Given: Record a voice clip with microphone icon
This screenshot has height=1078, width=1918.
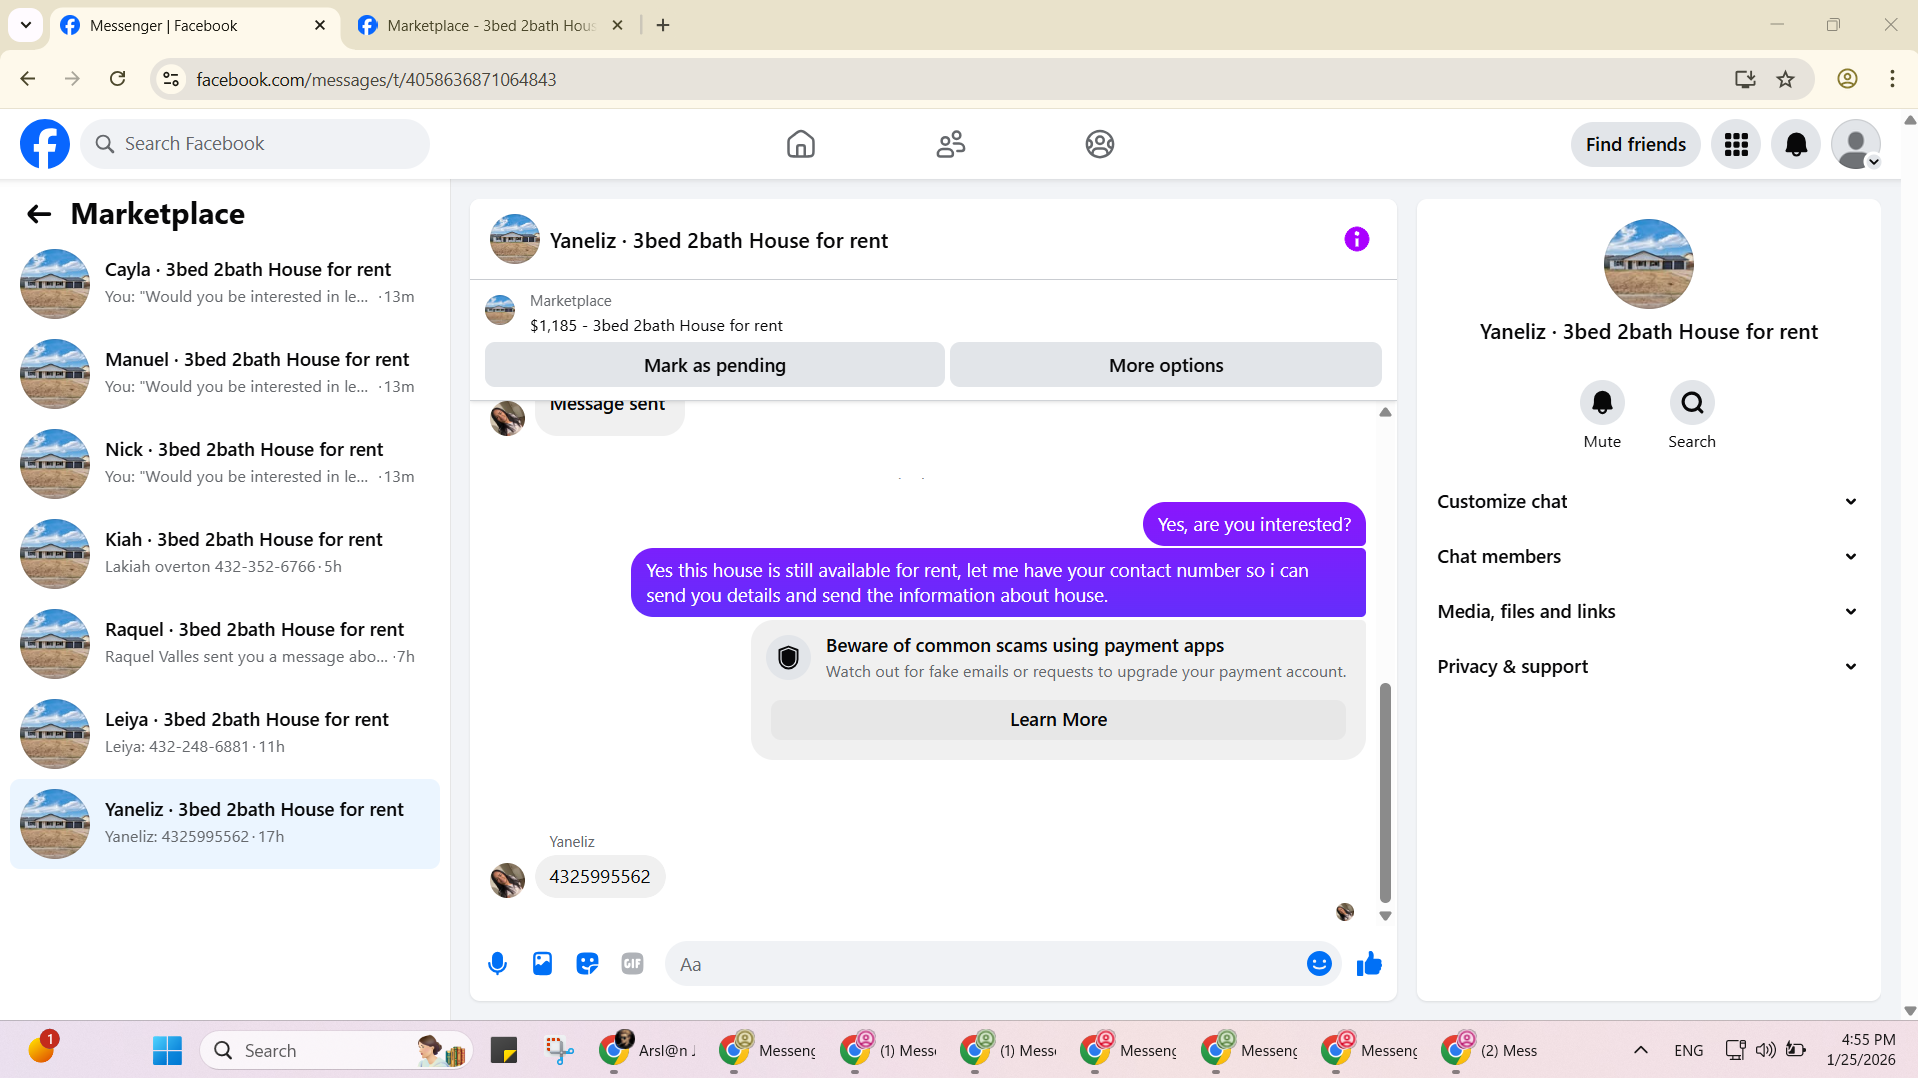Looking at the screenshot, I should [x=497, y=964].
